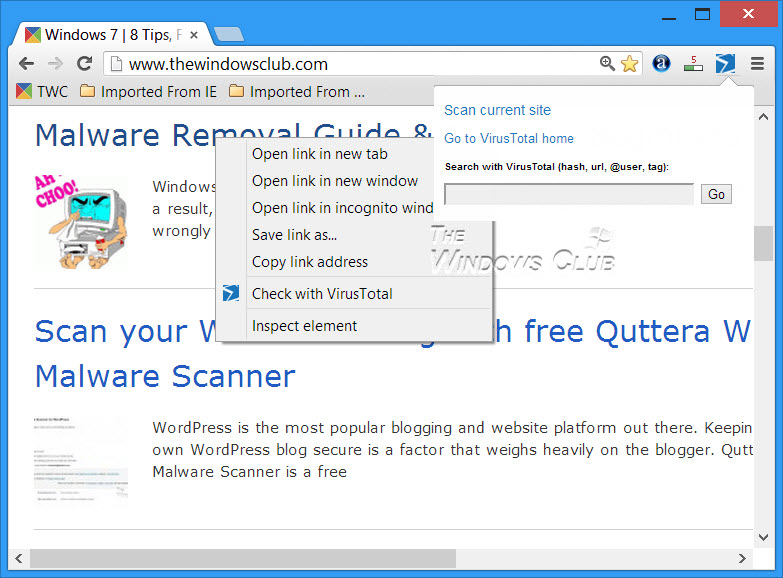
Task: Click the vertical scrollbar thumb
Action: pos(764,243)
